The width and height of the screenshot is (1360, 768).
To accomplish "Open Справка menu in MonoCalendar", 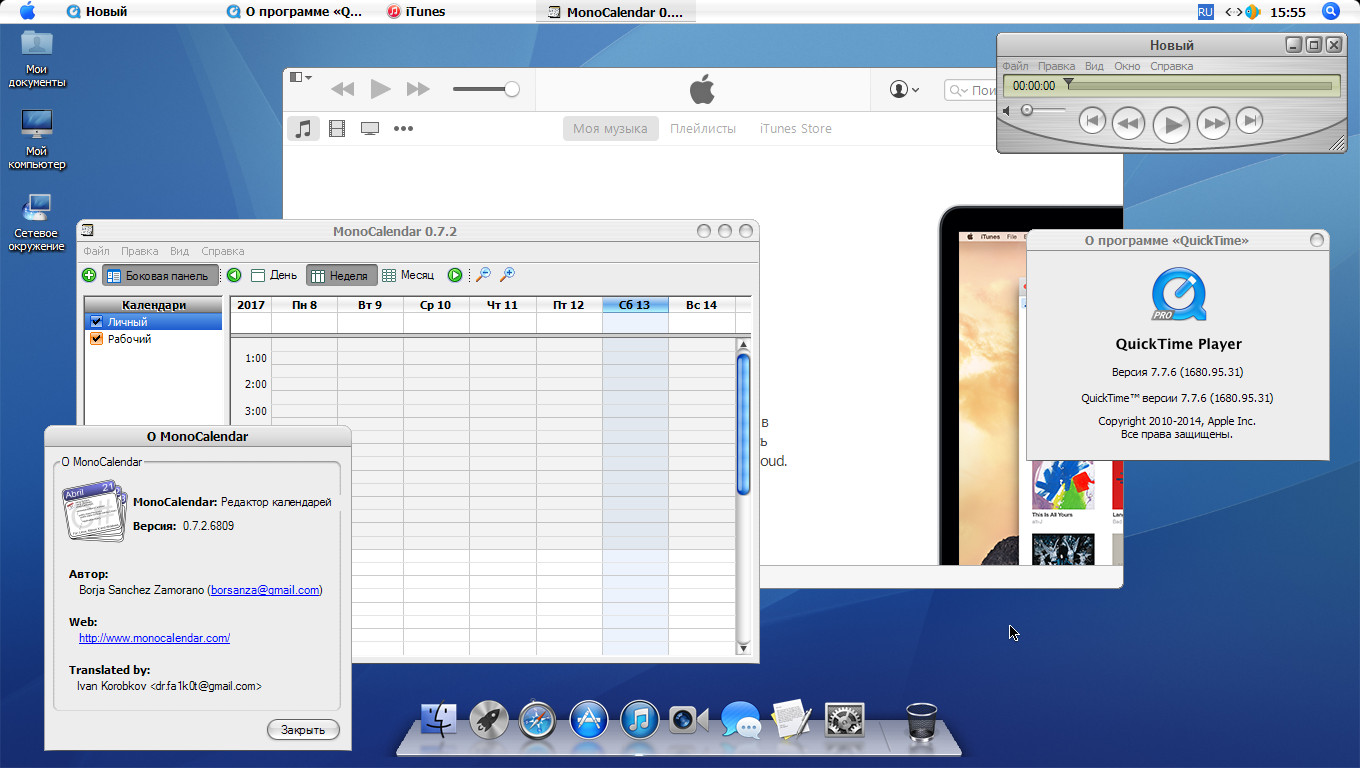I will click(222, 251).
